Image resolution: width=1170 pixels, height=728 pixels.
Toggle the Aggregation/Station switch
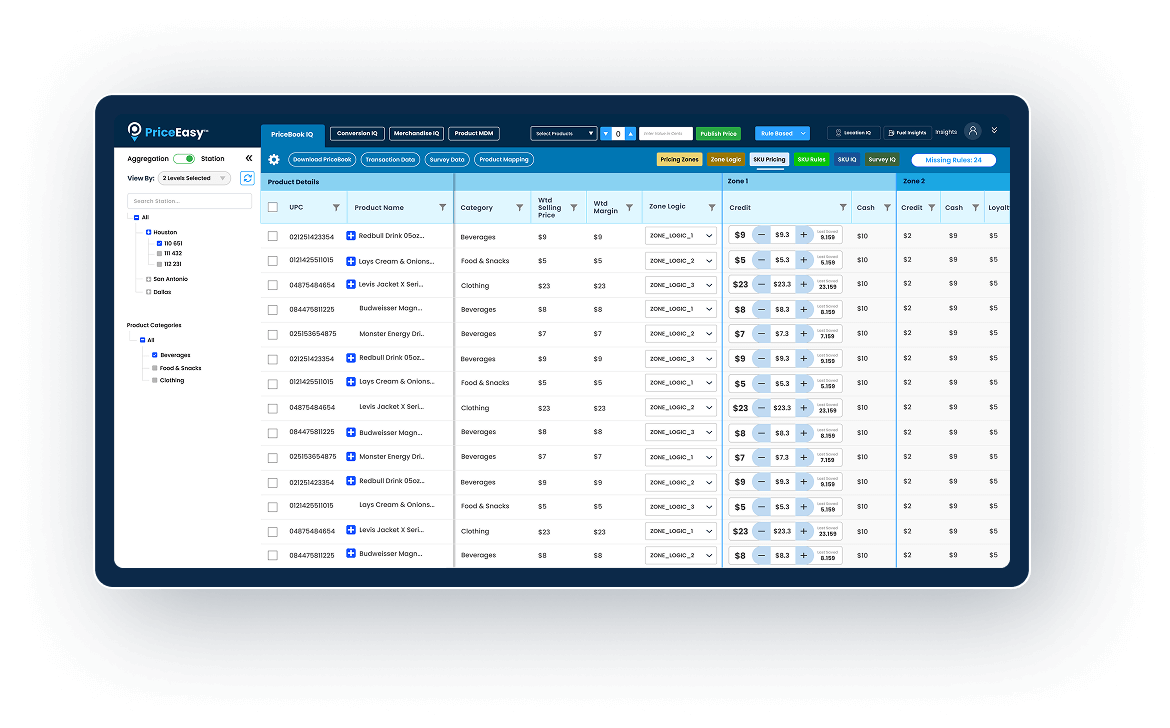click(x=184, y=159)
